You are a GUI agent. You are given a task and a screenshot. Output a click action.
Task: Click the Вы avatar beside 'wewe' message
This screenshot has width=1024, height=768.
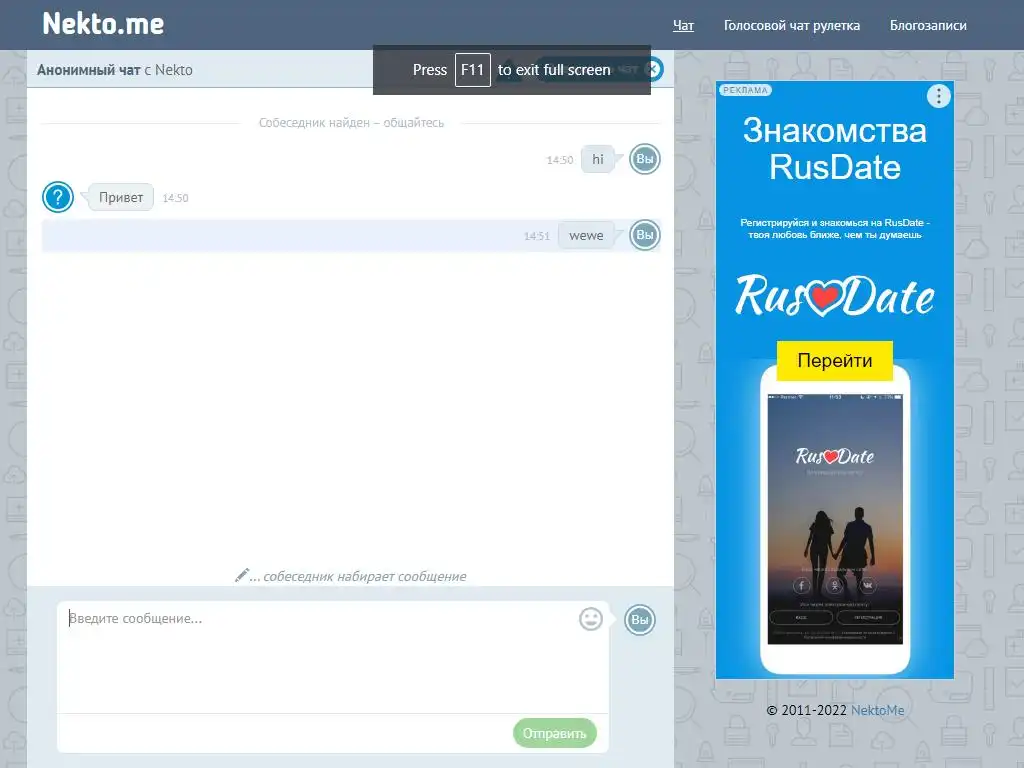[x=645, y=235]
